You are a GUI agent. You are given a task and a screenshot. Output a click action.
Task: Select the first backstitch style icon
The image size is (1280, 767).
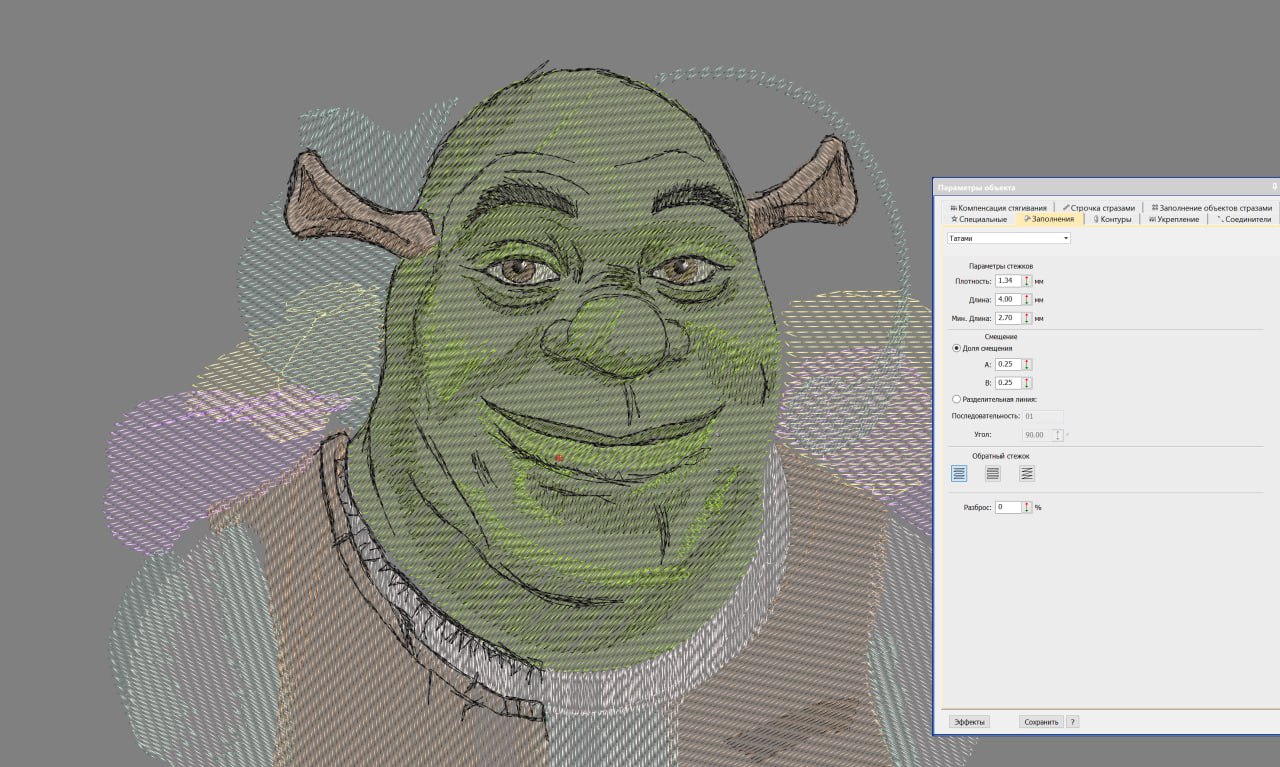[959, 474]
